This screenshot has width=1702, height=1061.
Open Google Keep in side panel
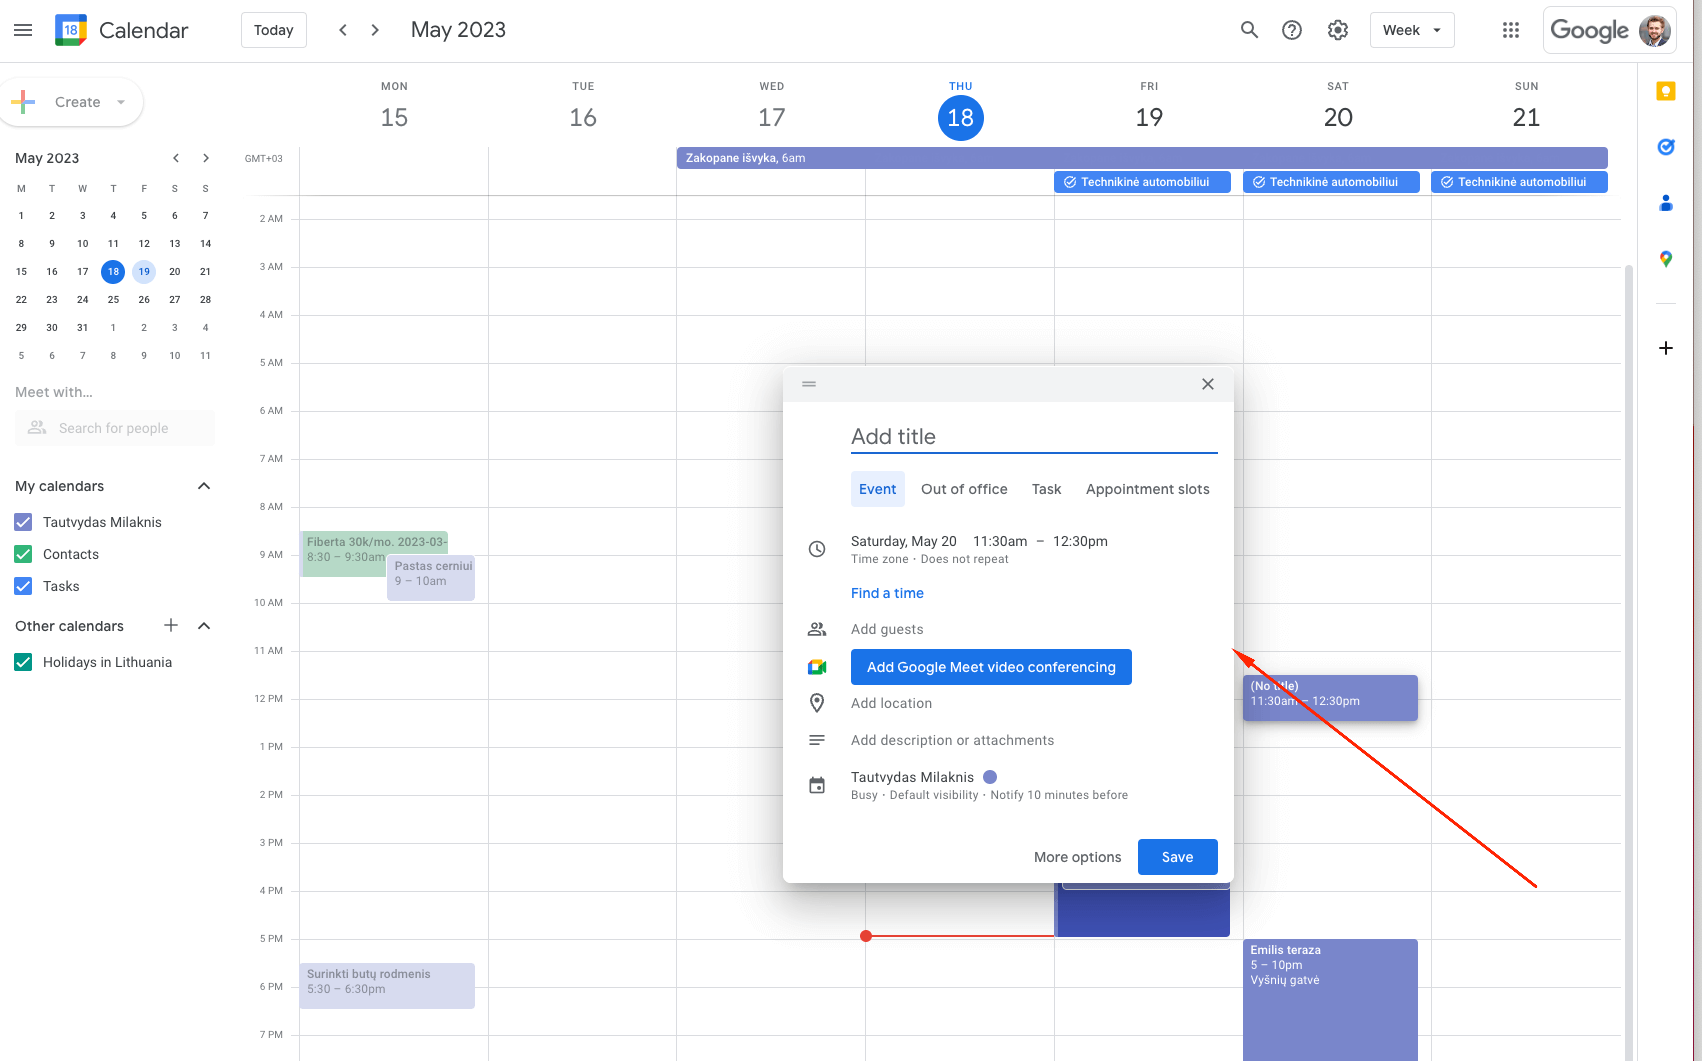[1666, 92]
